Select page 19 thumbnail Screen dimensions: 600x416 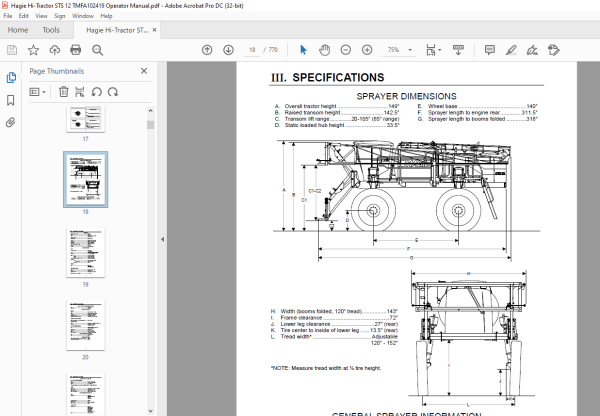click(x=85, y=253)
